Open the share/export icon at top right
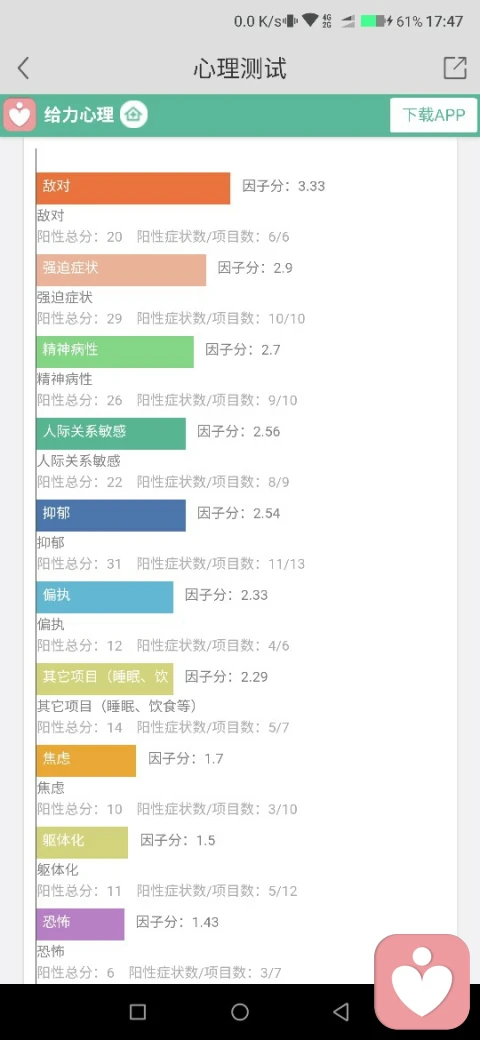The height and width of the screenshot is (1040, 480). click(455, 68)
